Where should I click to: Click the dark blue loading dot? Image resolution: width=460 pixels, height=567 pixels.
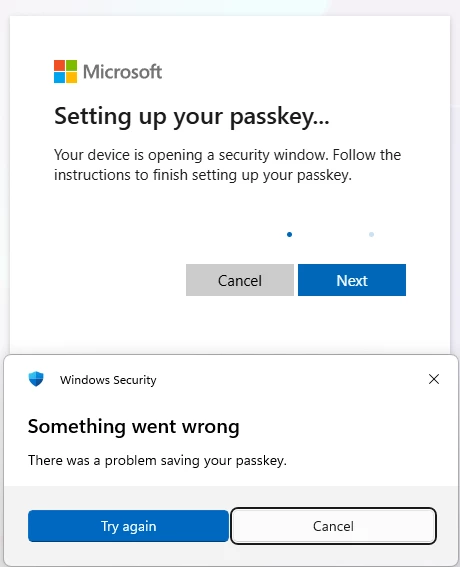289,234
